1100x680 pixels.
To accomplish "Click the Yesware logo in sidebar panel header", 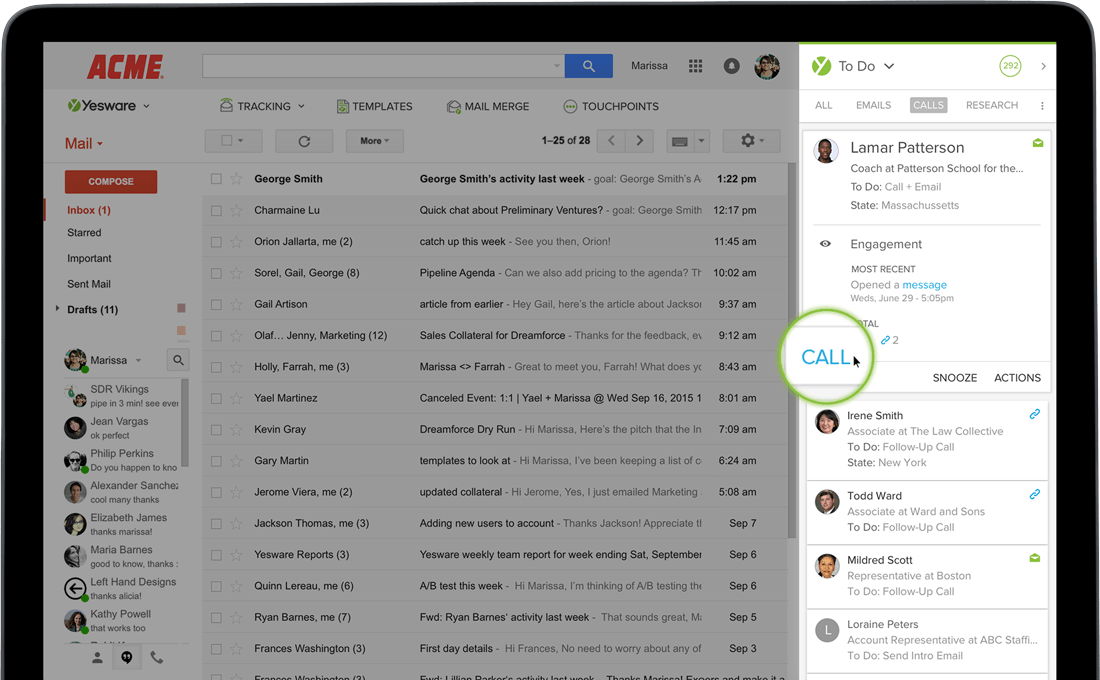I will click(821, 66).
